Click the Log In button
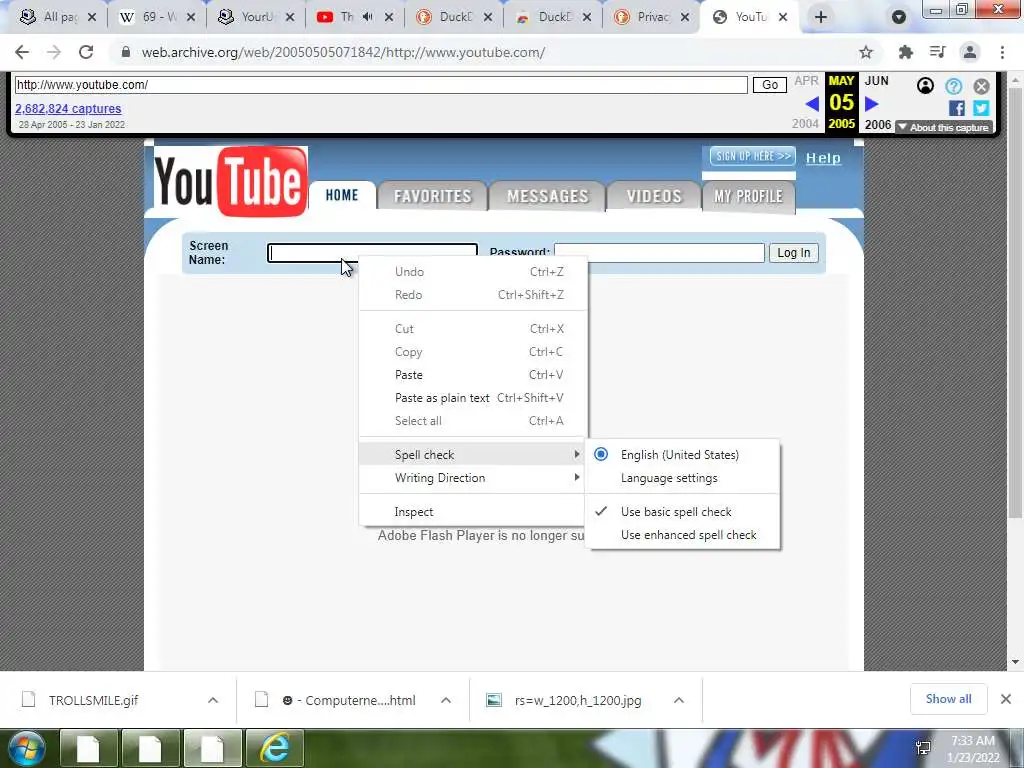This screenshot has height=768, width=1024. [x=793, y=253]
